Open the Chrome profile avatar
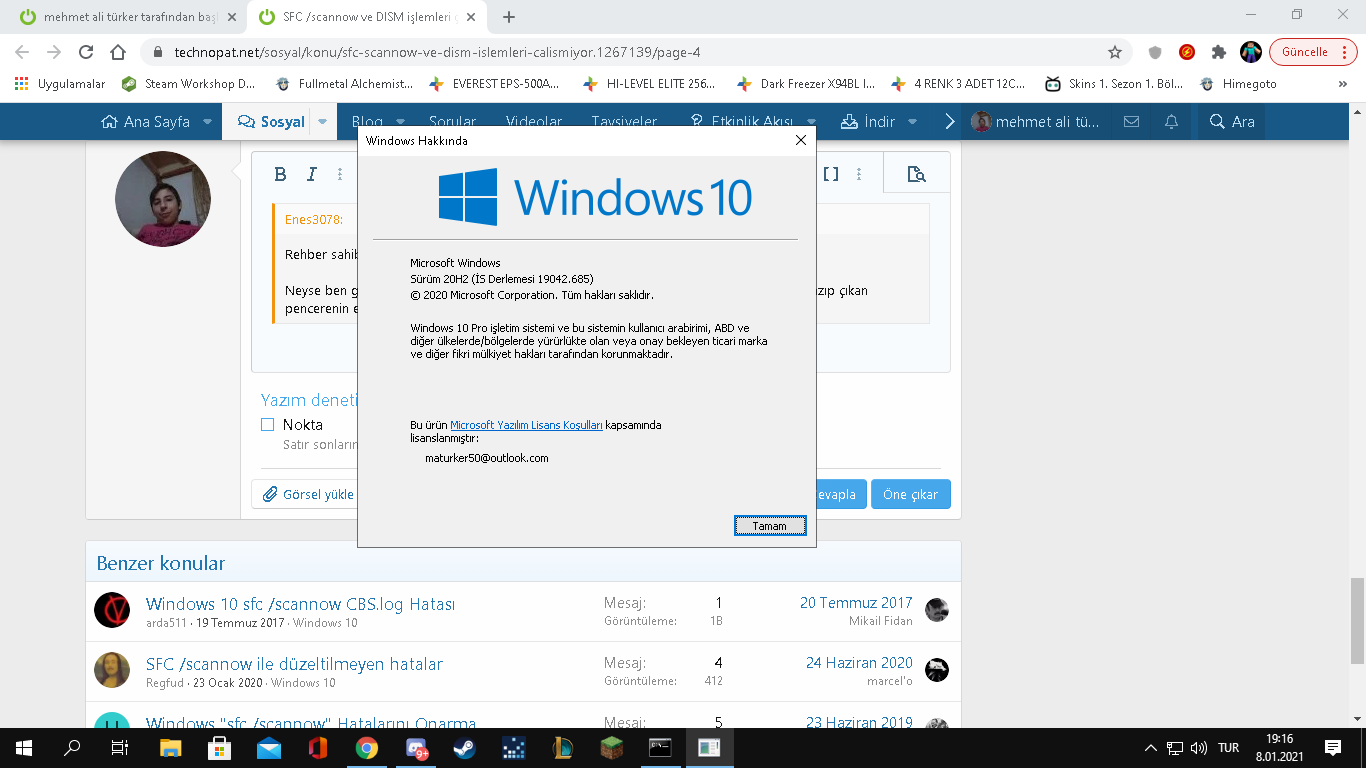Viewport: 1366px width, 768px height. 1251,52
